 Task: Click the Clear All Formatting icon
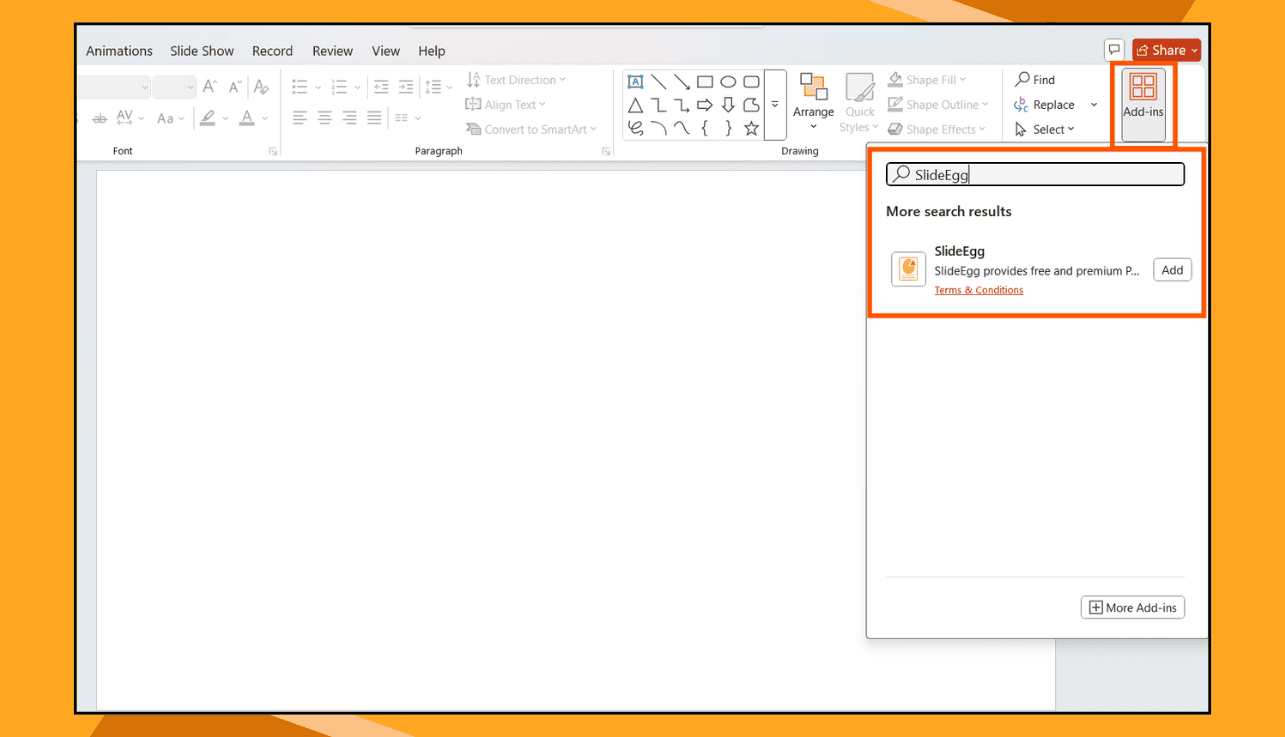point(261,87)
